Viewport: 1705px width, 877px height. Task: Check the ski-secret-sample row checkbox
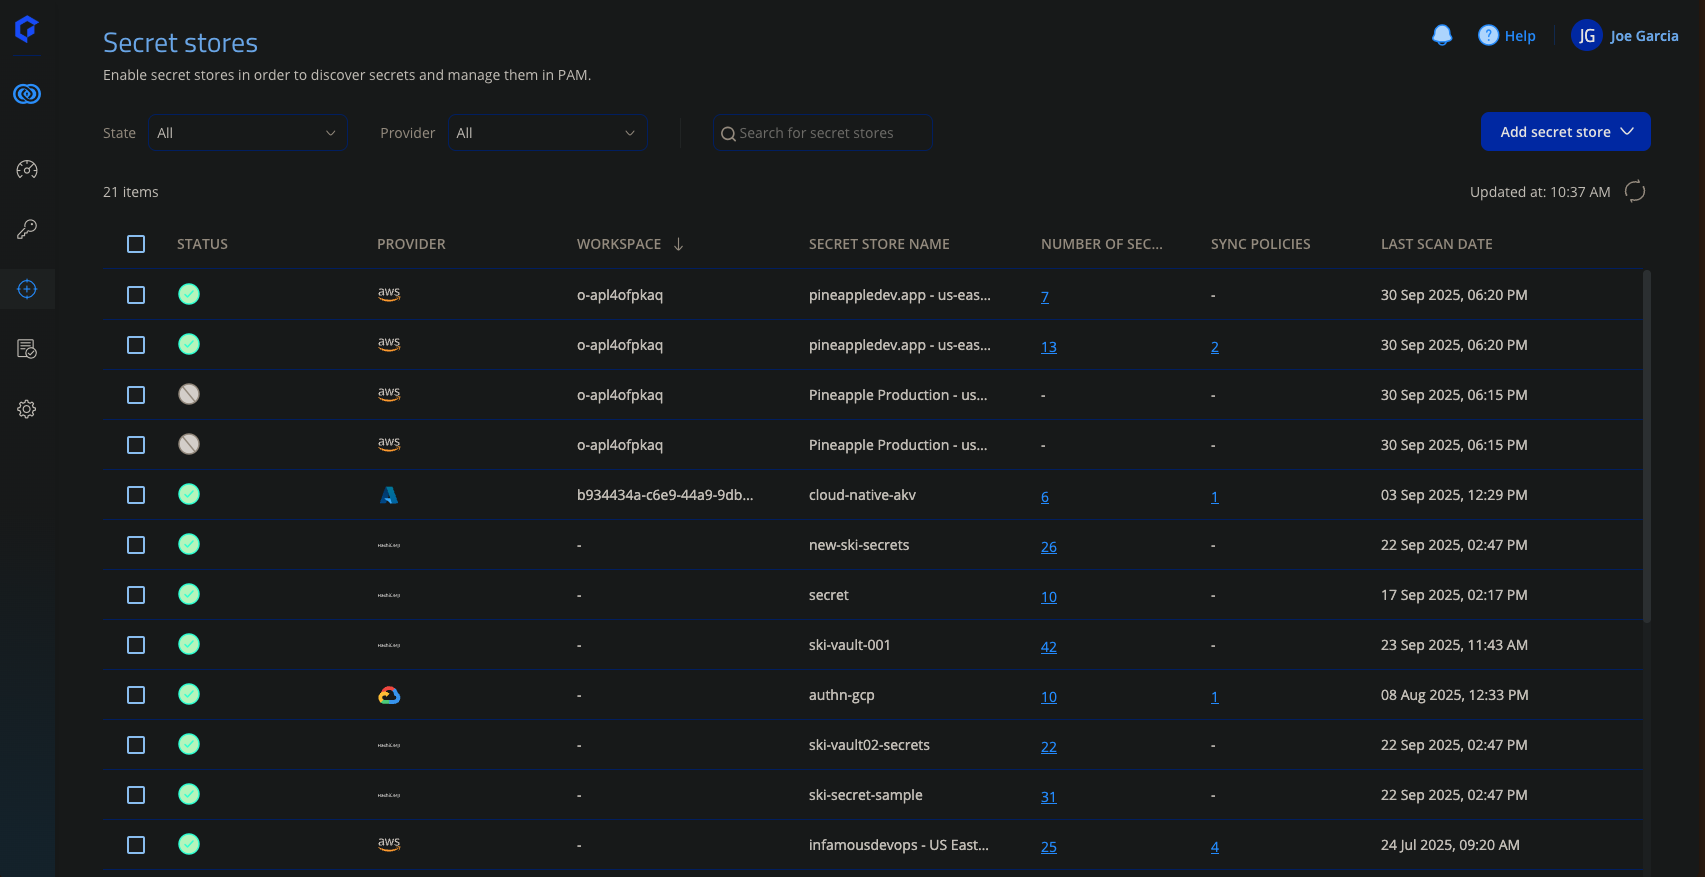pos(136,795)
